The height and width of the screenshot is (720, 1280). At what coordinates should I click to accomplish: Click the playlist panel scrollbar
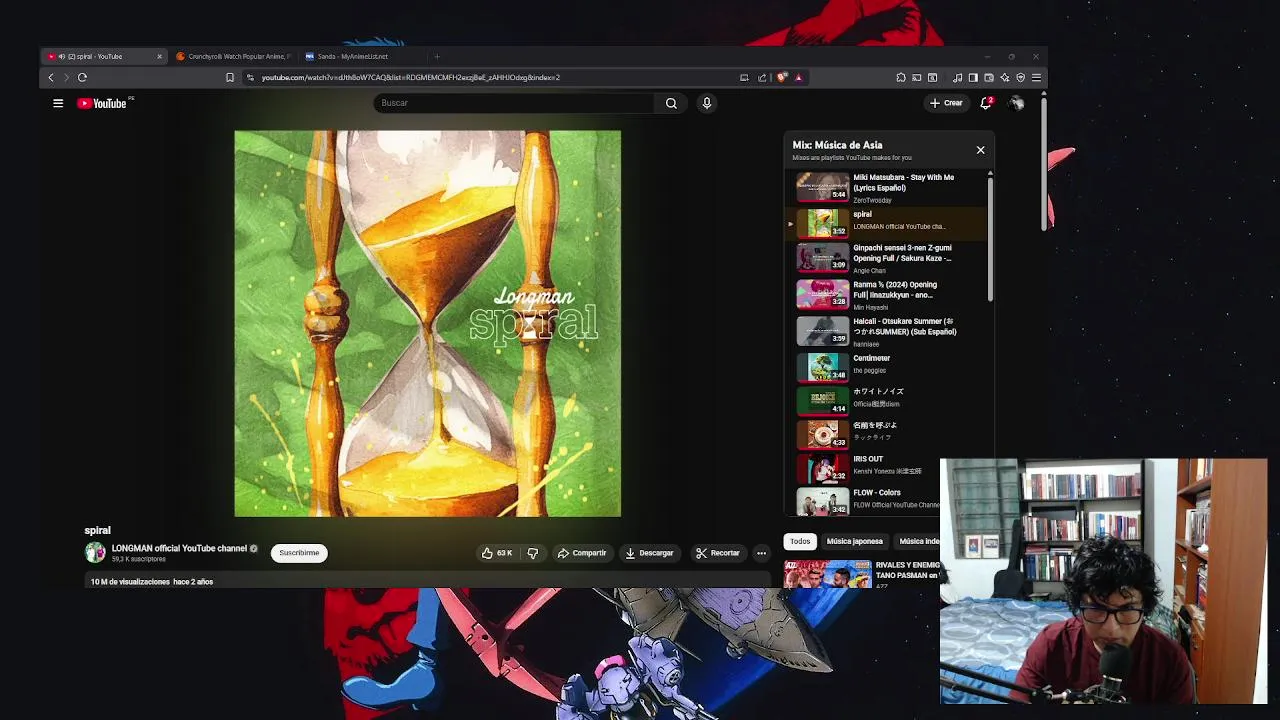pos(990,238)
